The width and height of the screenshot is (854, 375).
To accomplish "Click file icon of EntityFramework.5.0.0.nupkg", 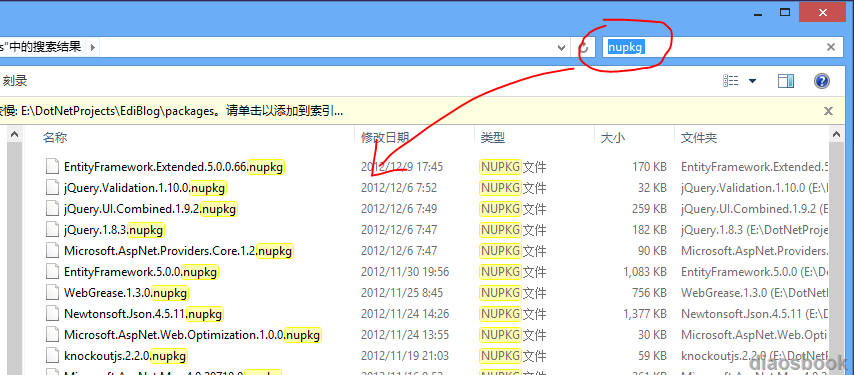I will click(52, 272).
